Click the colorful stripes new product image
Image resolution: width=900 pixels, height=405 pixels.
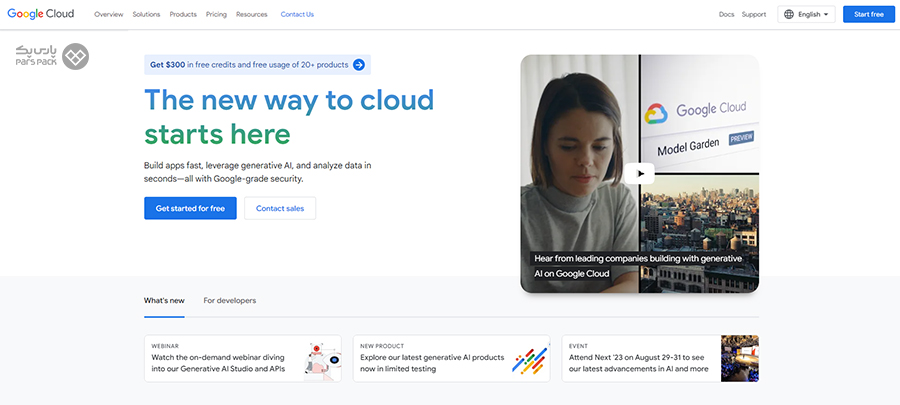(x=529, y=361)
